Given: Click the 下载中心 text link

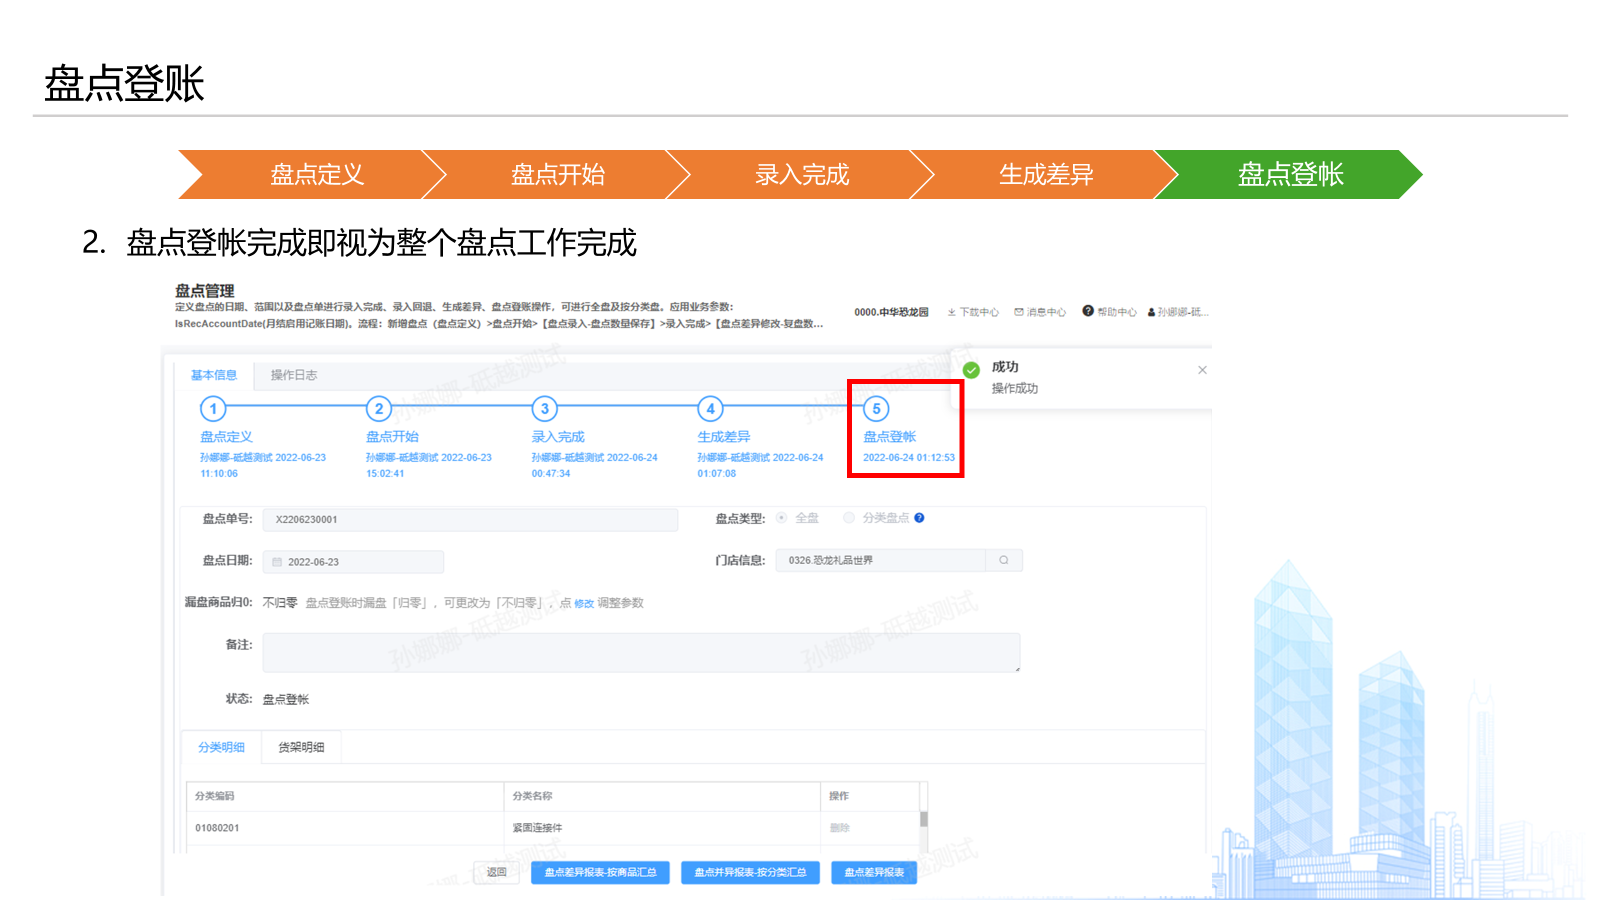Looking at the screenshot, I should pos(979,312).
